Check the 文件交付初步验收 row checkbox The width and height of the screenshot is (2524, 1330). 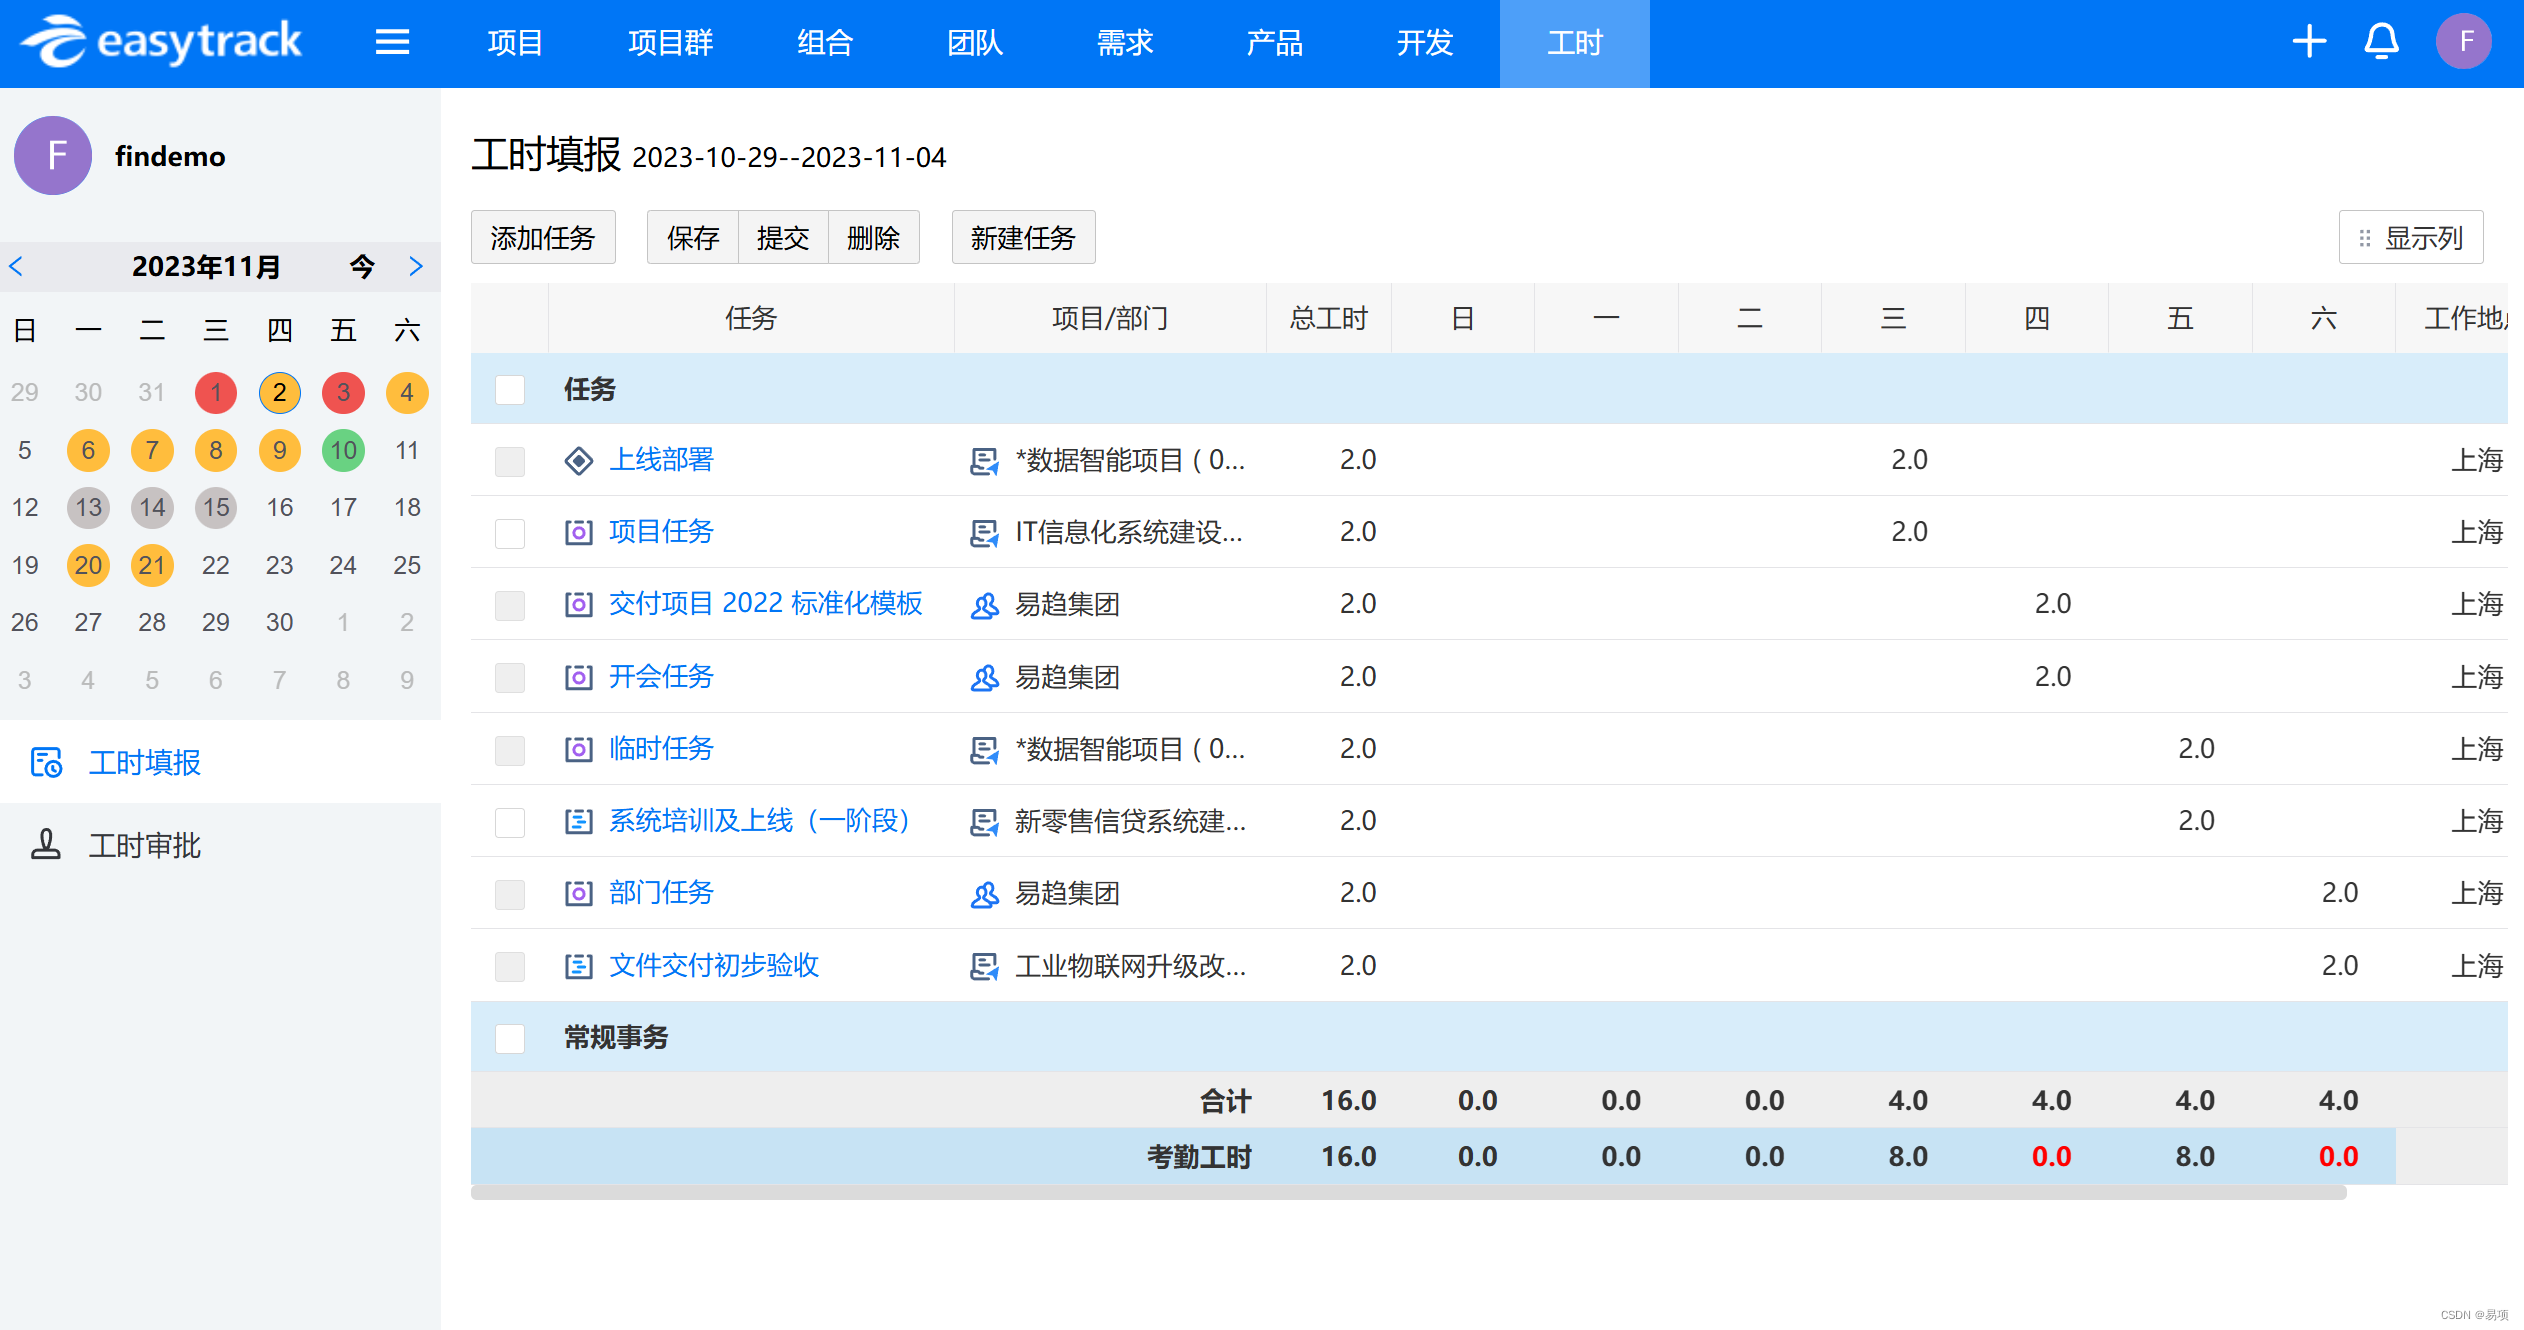[x=510, y=967]
